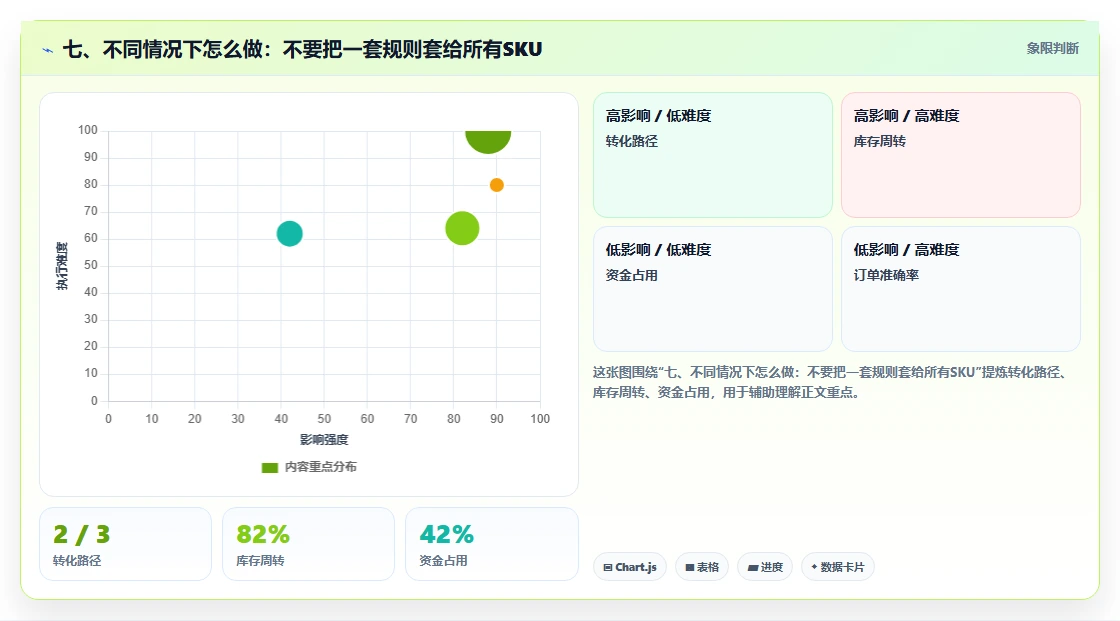Image resolution: width=1120 pixels, height=621 pixels.
Task: Click the 影响强度 x-axis title
Action: pyautogui.click(x=324, y=439)
